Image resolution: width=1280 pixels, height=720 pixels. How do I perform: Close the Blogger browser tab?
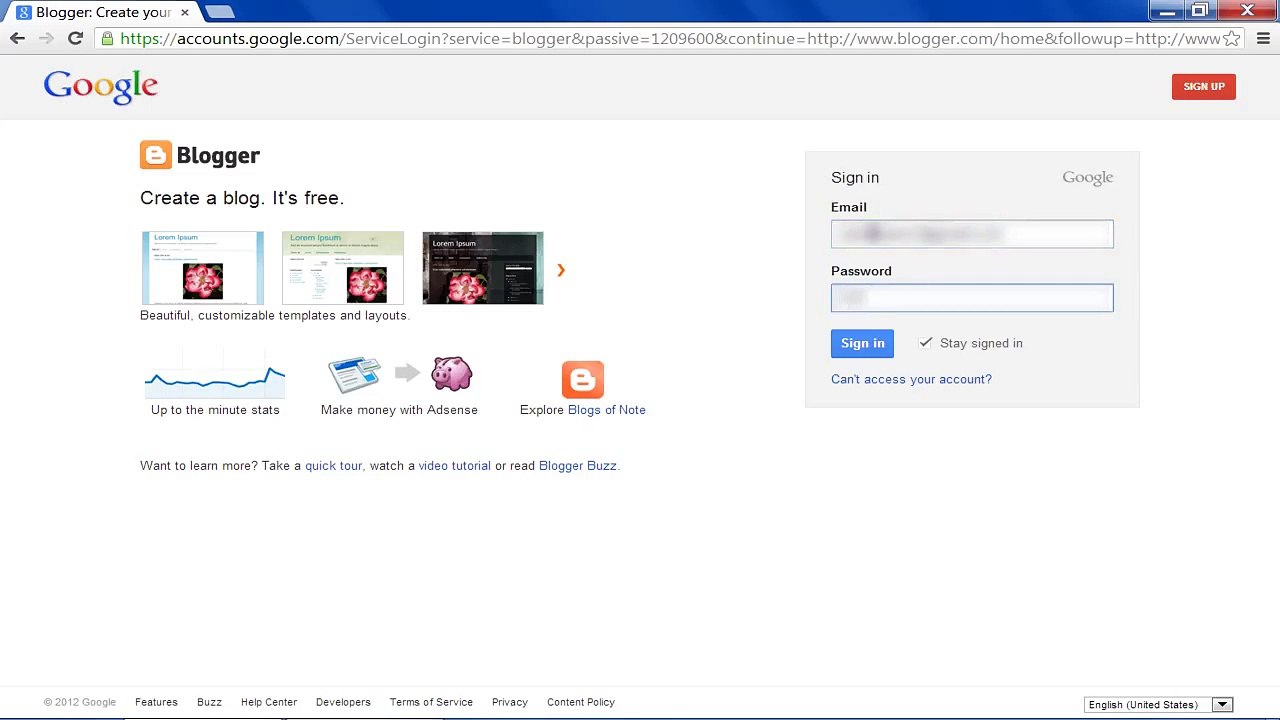point(184,12)
